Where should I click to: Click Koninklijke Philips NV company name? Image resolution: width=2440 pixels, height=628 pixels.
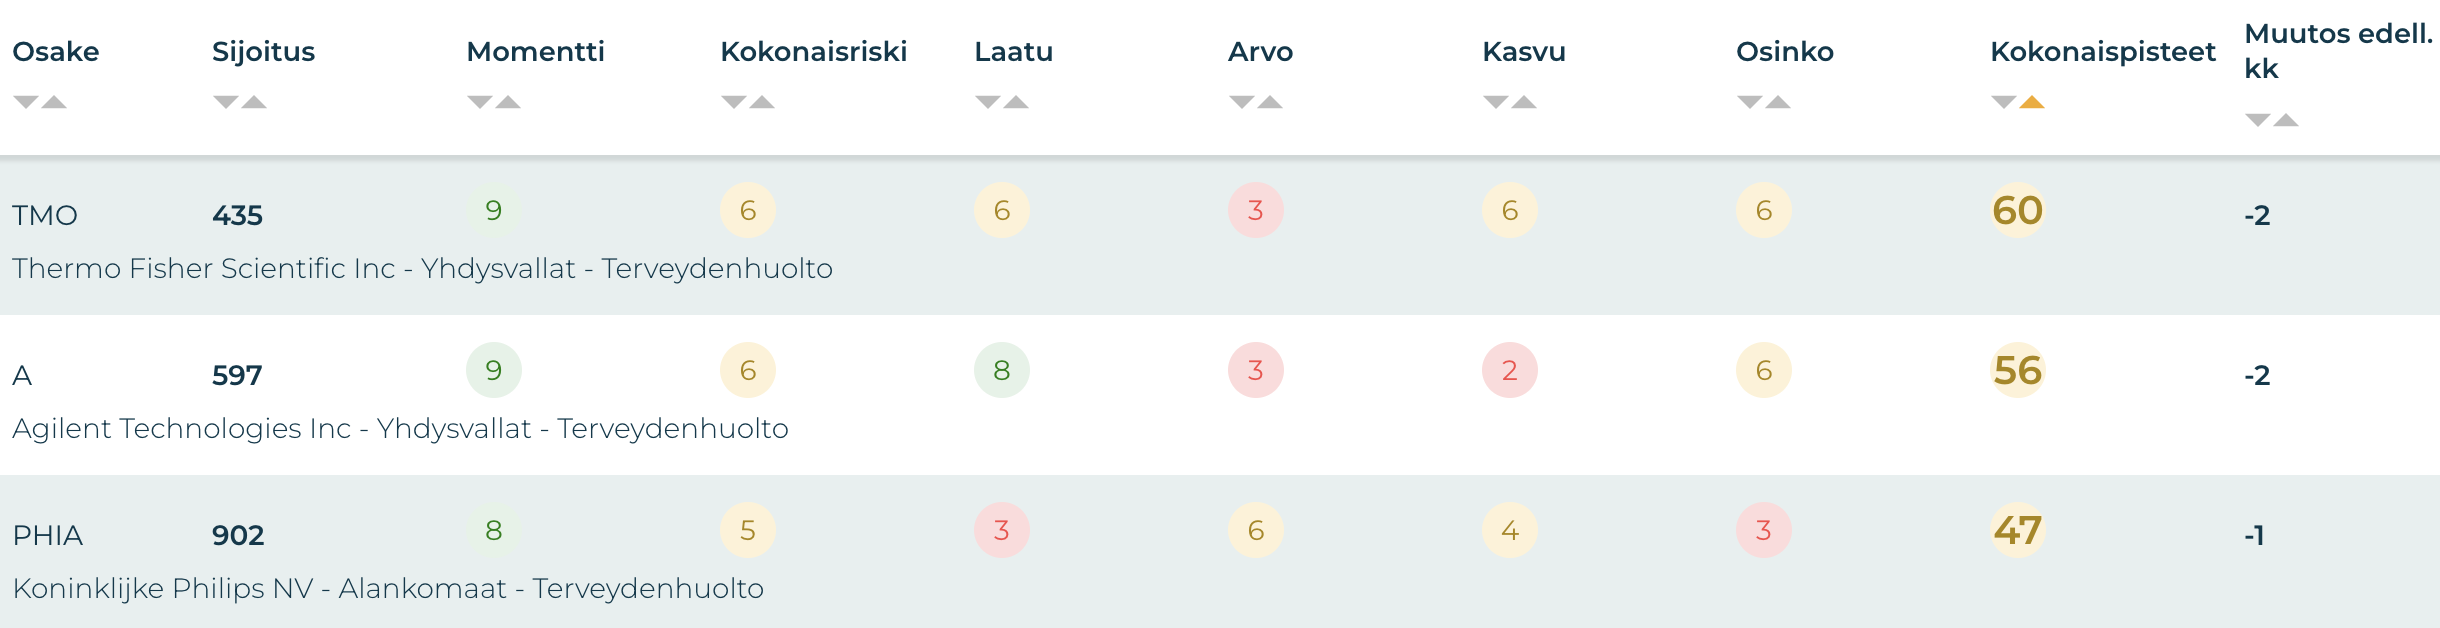[388, 589]
